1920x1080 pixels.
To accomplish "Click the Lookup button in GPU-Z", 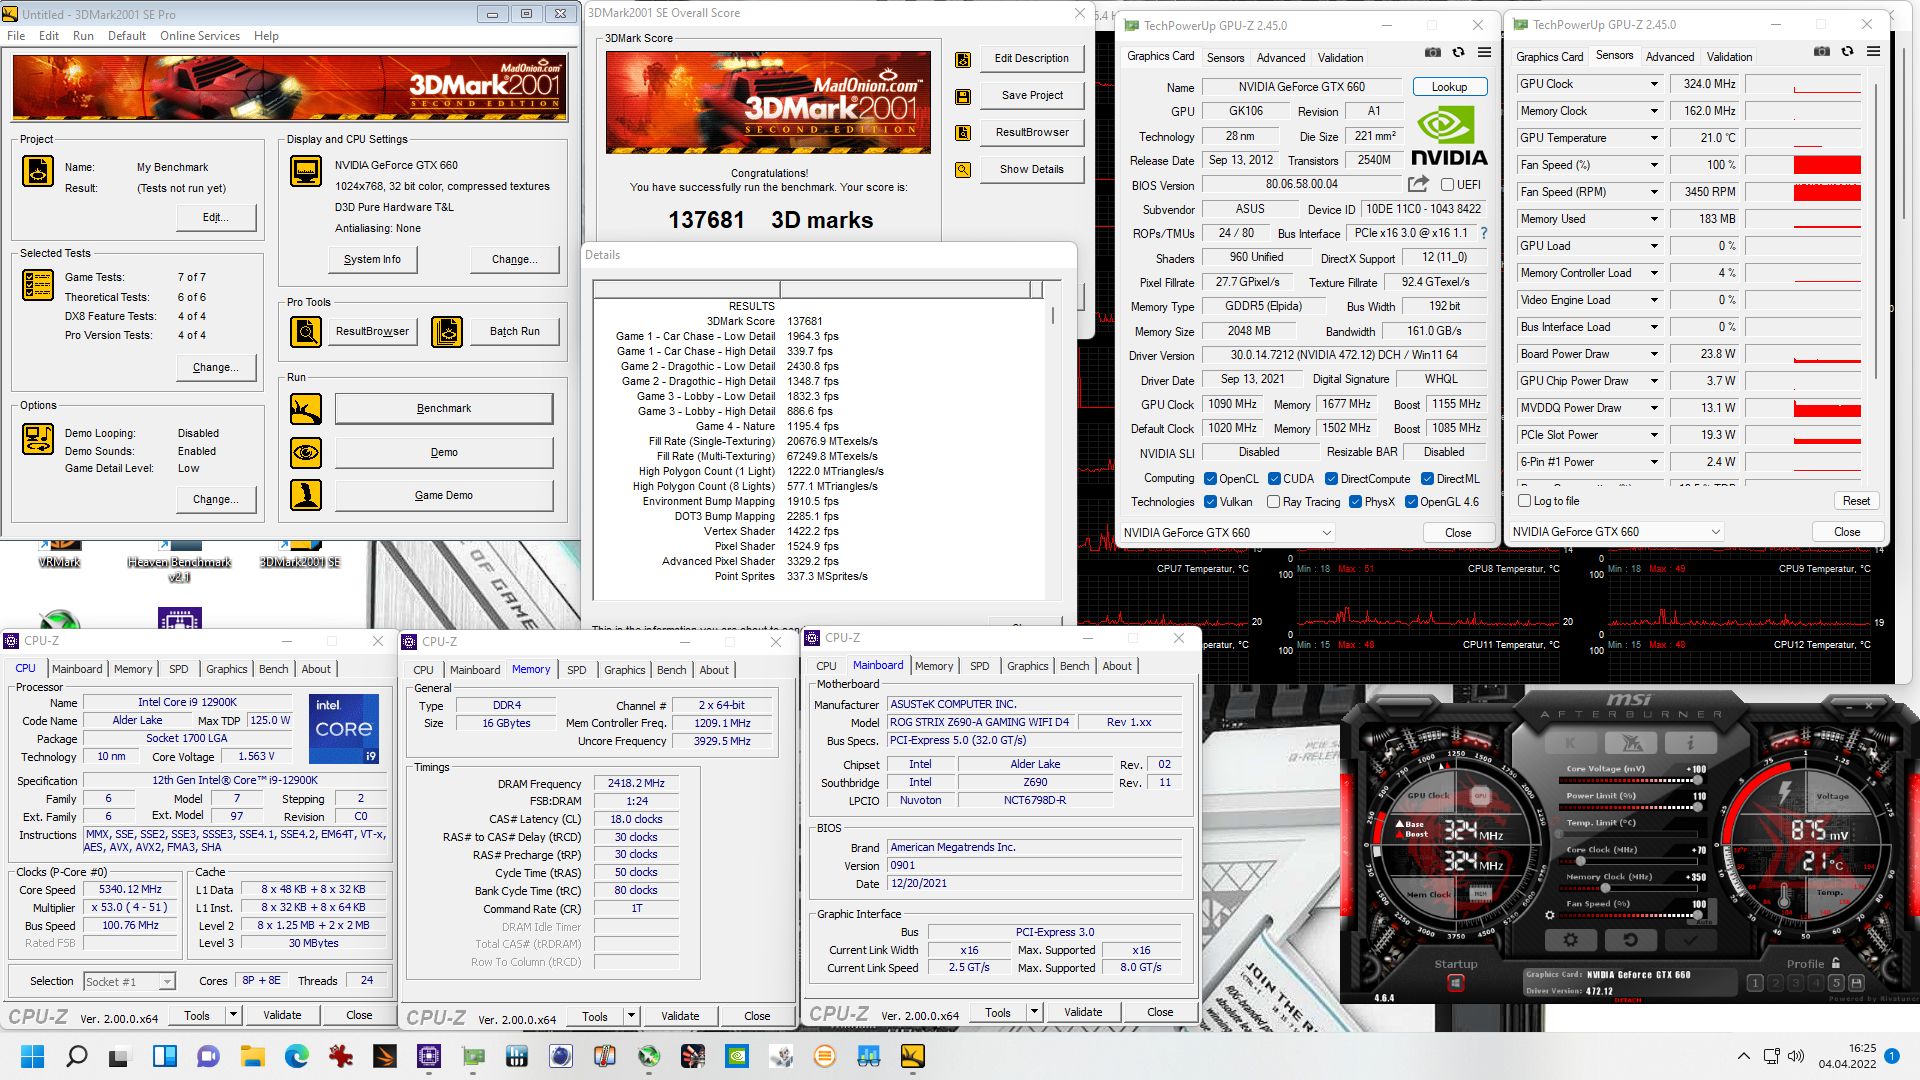I will (x=1449, y=87).
